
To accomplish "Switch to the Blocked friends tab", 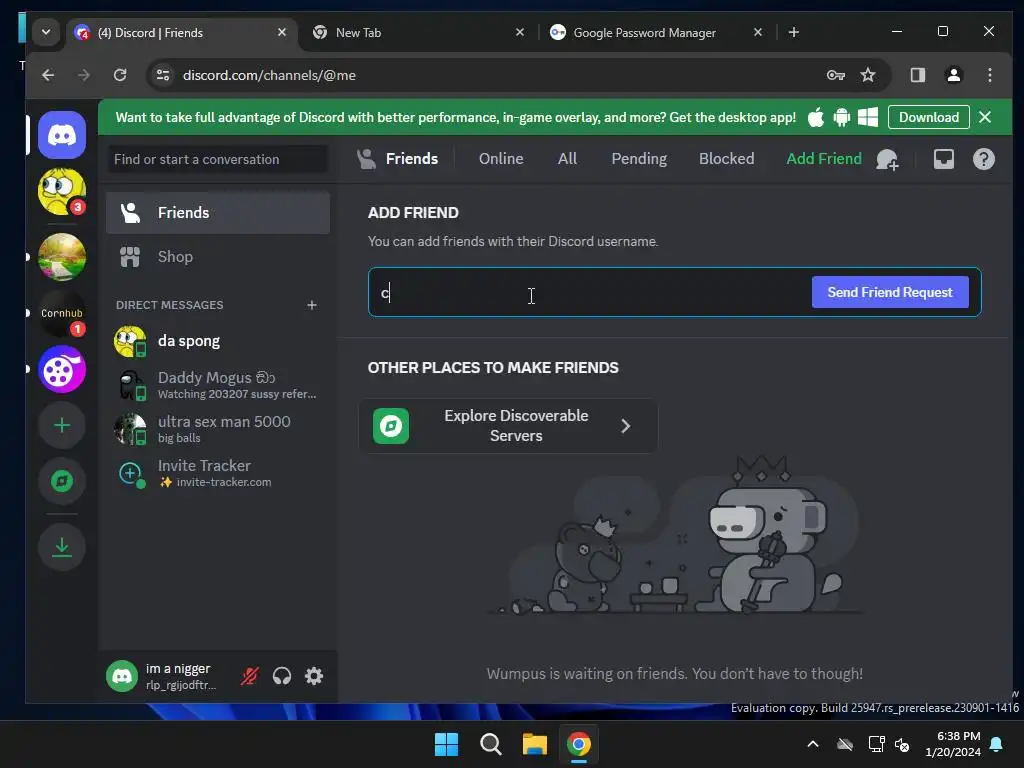I will click(726, 159).
